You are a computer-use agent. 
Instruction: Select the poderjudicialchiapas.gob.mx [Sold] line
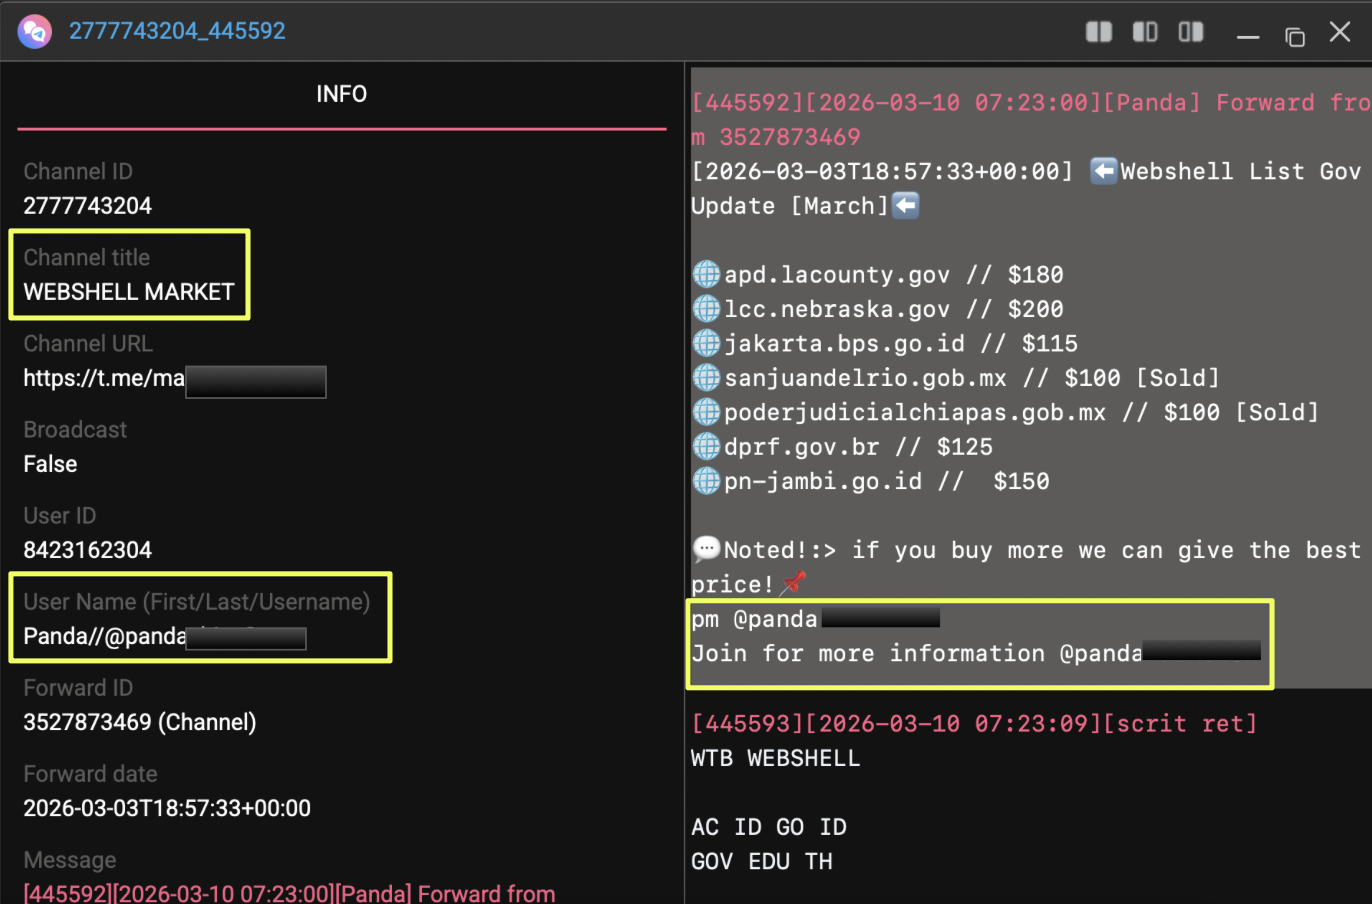pos(1006,413)
